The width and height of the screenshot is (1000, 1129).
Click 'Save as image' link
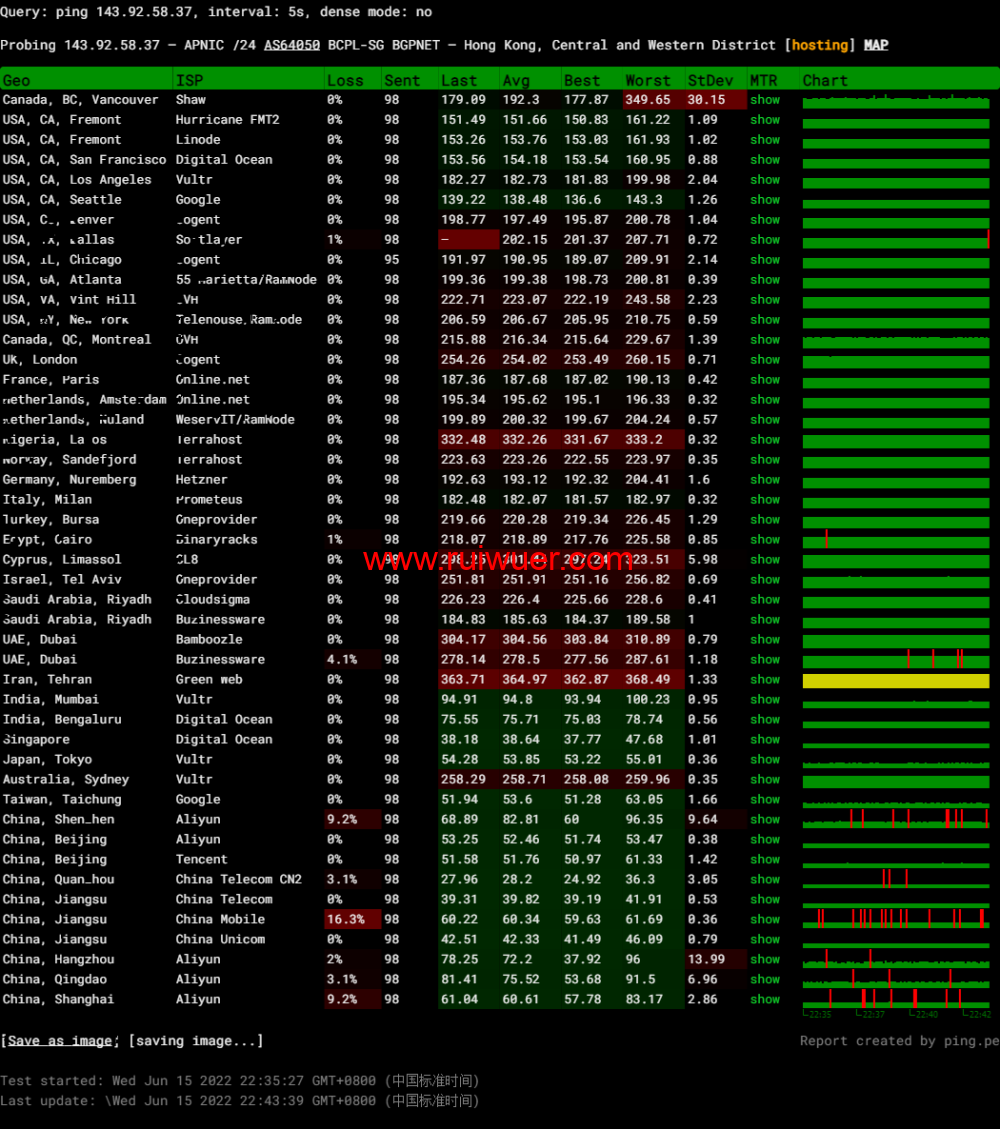coord(59,1041)
